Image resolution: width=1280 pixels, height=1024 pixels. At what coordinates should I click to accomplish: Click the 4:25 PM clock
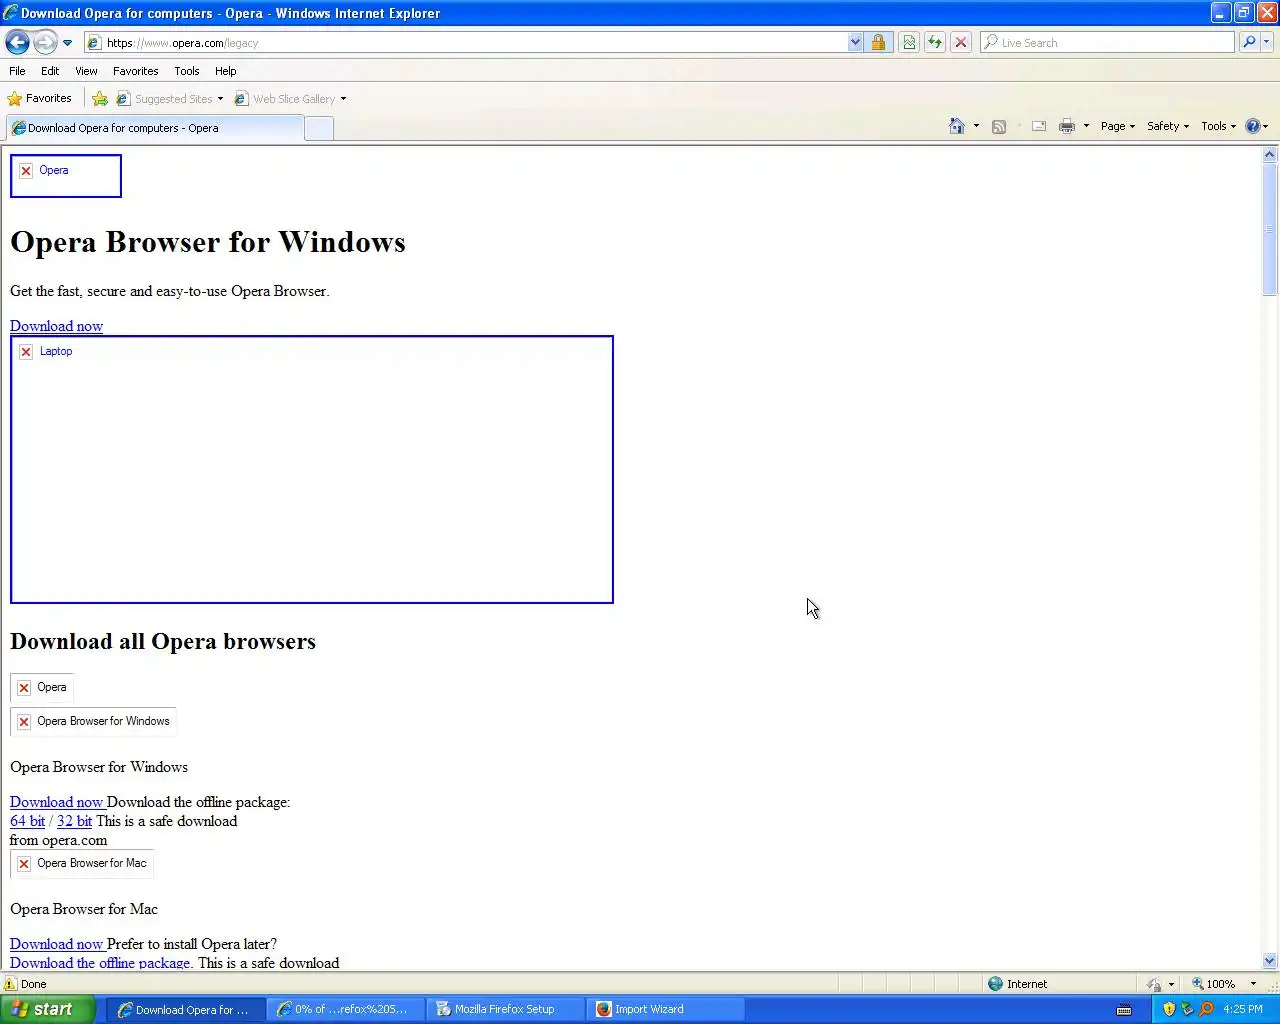pos(1243,1009)
